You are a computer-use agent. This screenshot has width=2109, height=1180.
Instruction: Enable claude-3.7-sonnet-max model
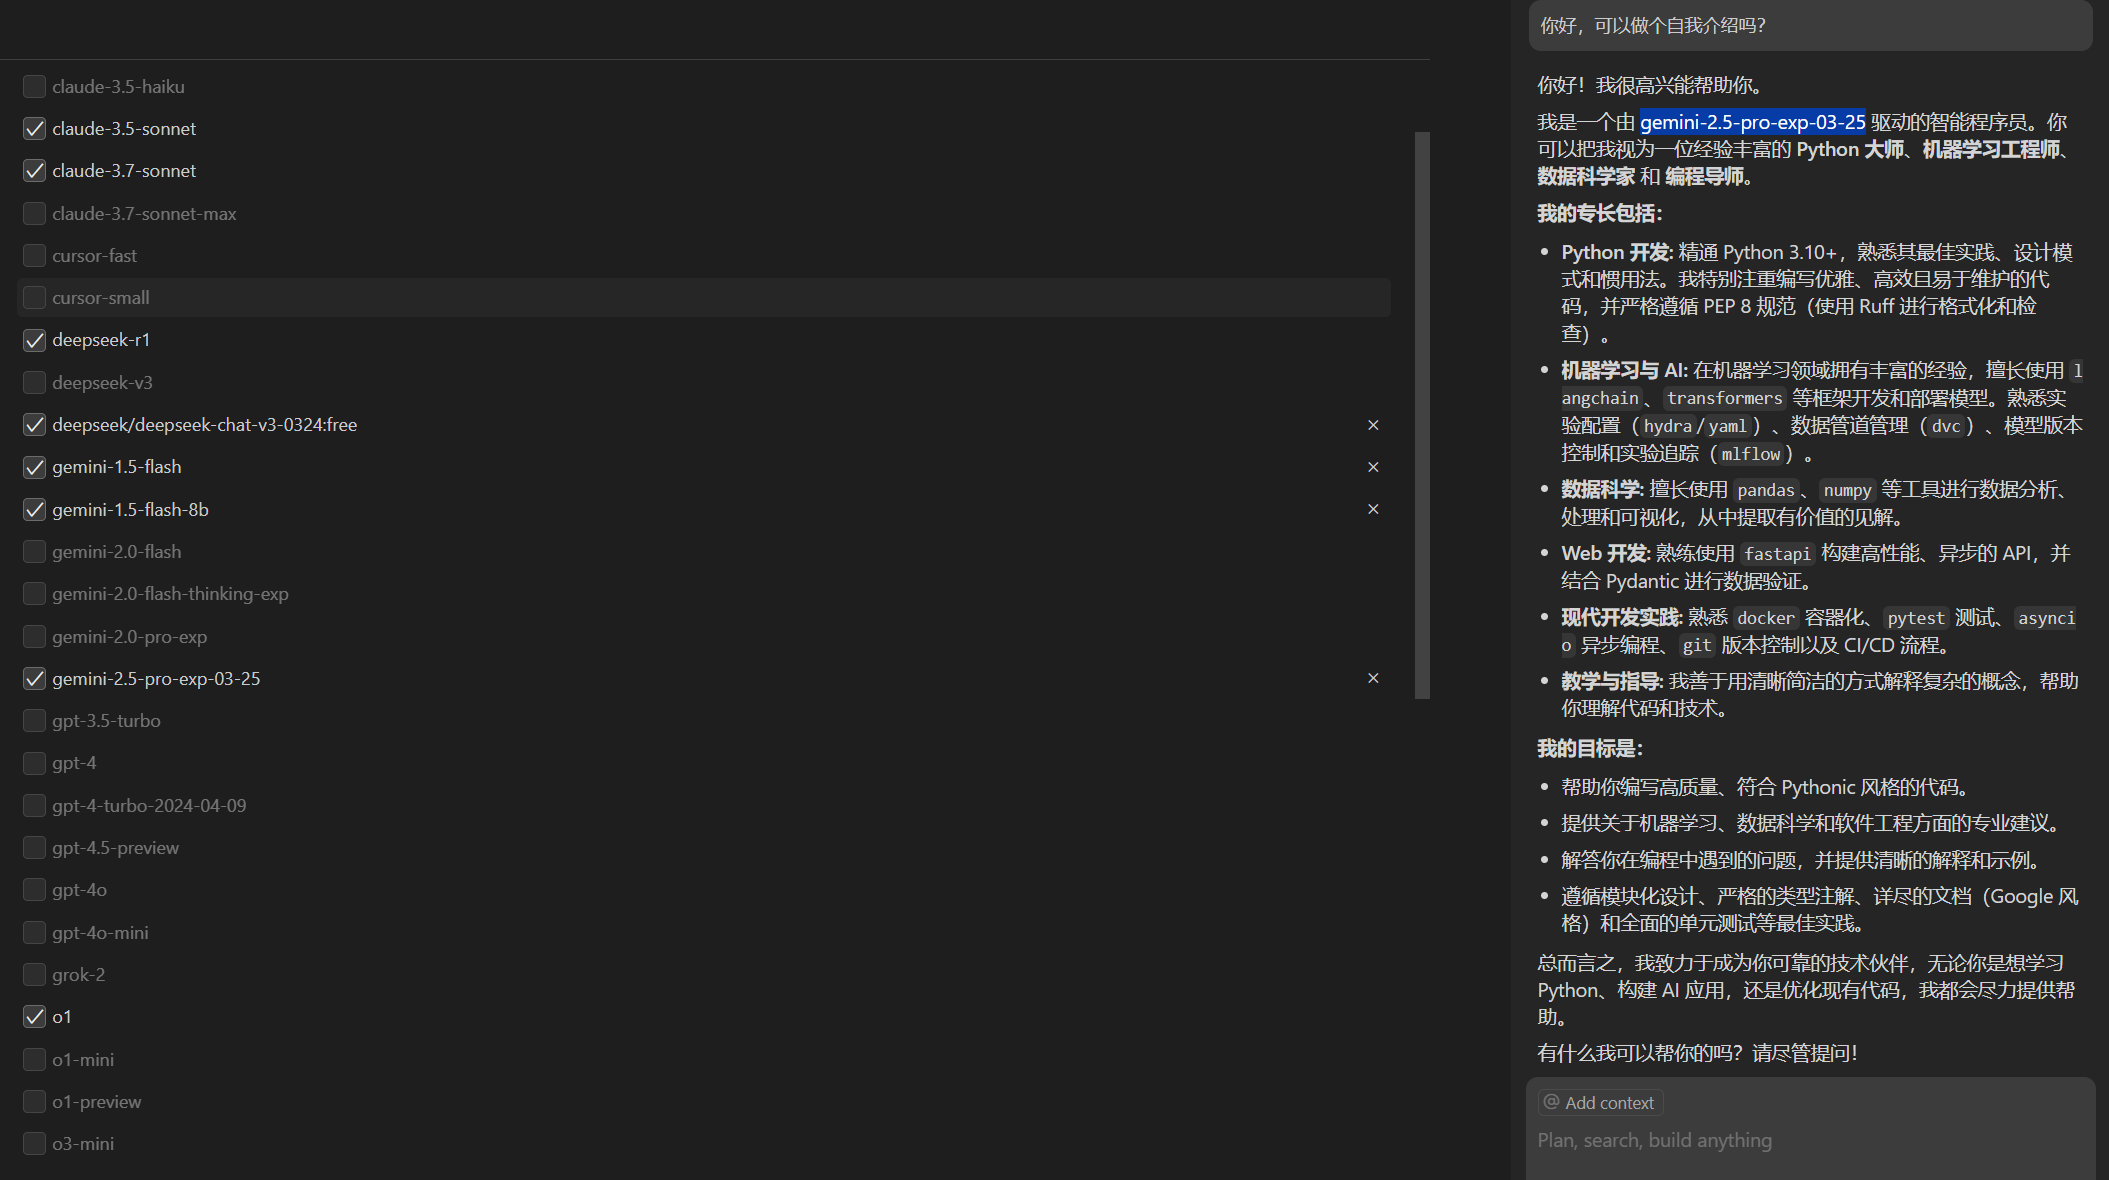pos(34,213)
